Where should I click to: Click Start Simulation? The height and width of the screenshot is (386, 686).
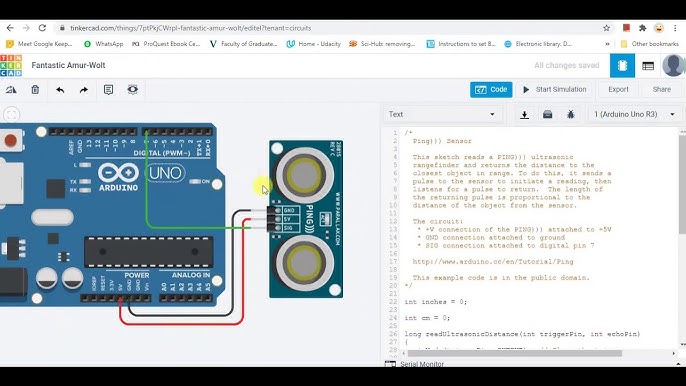554,90
